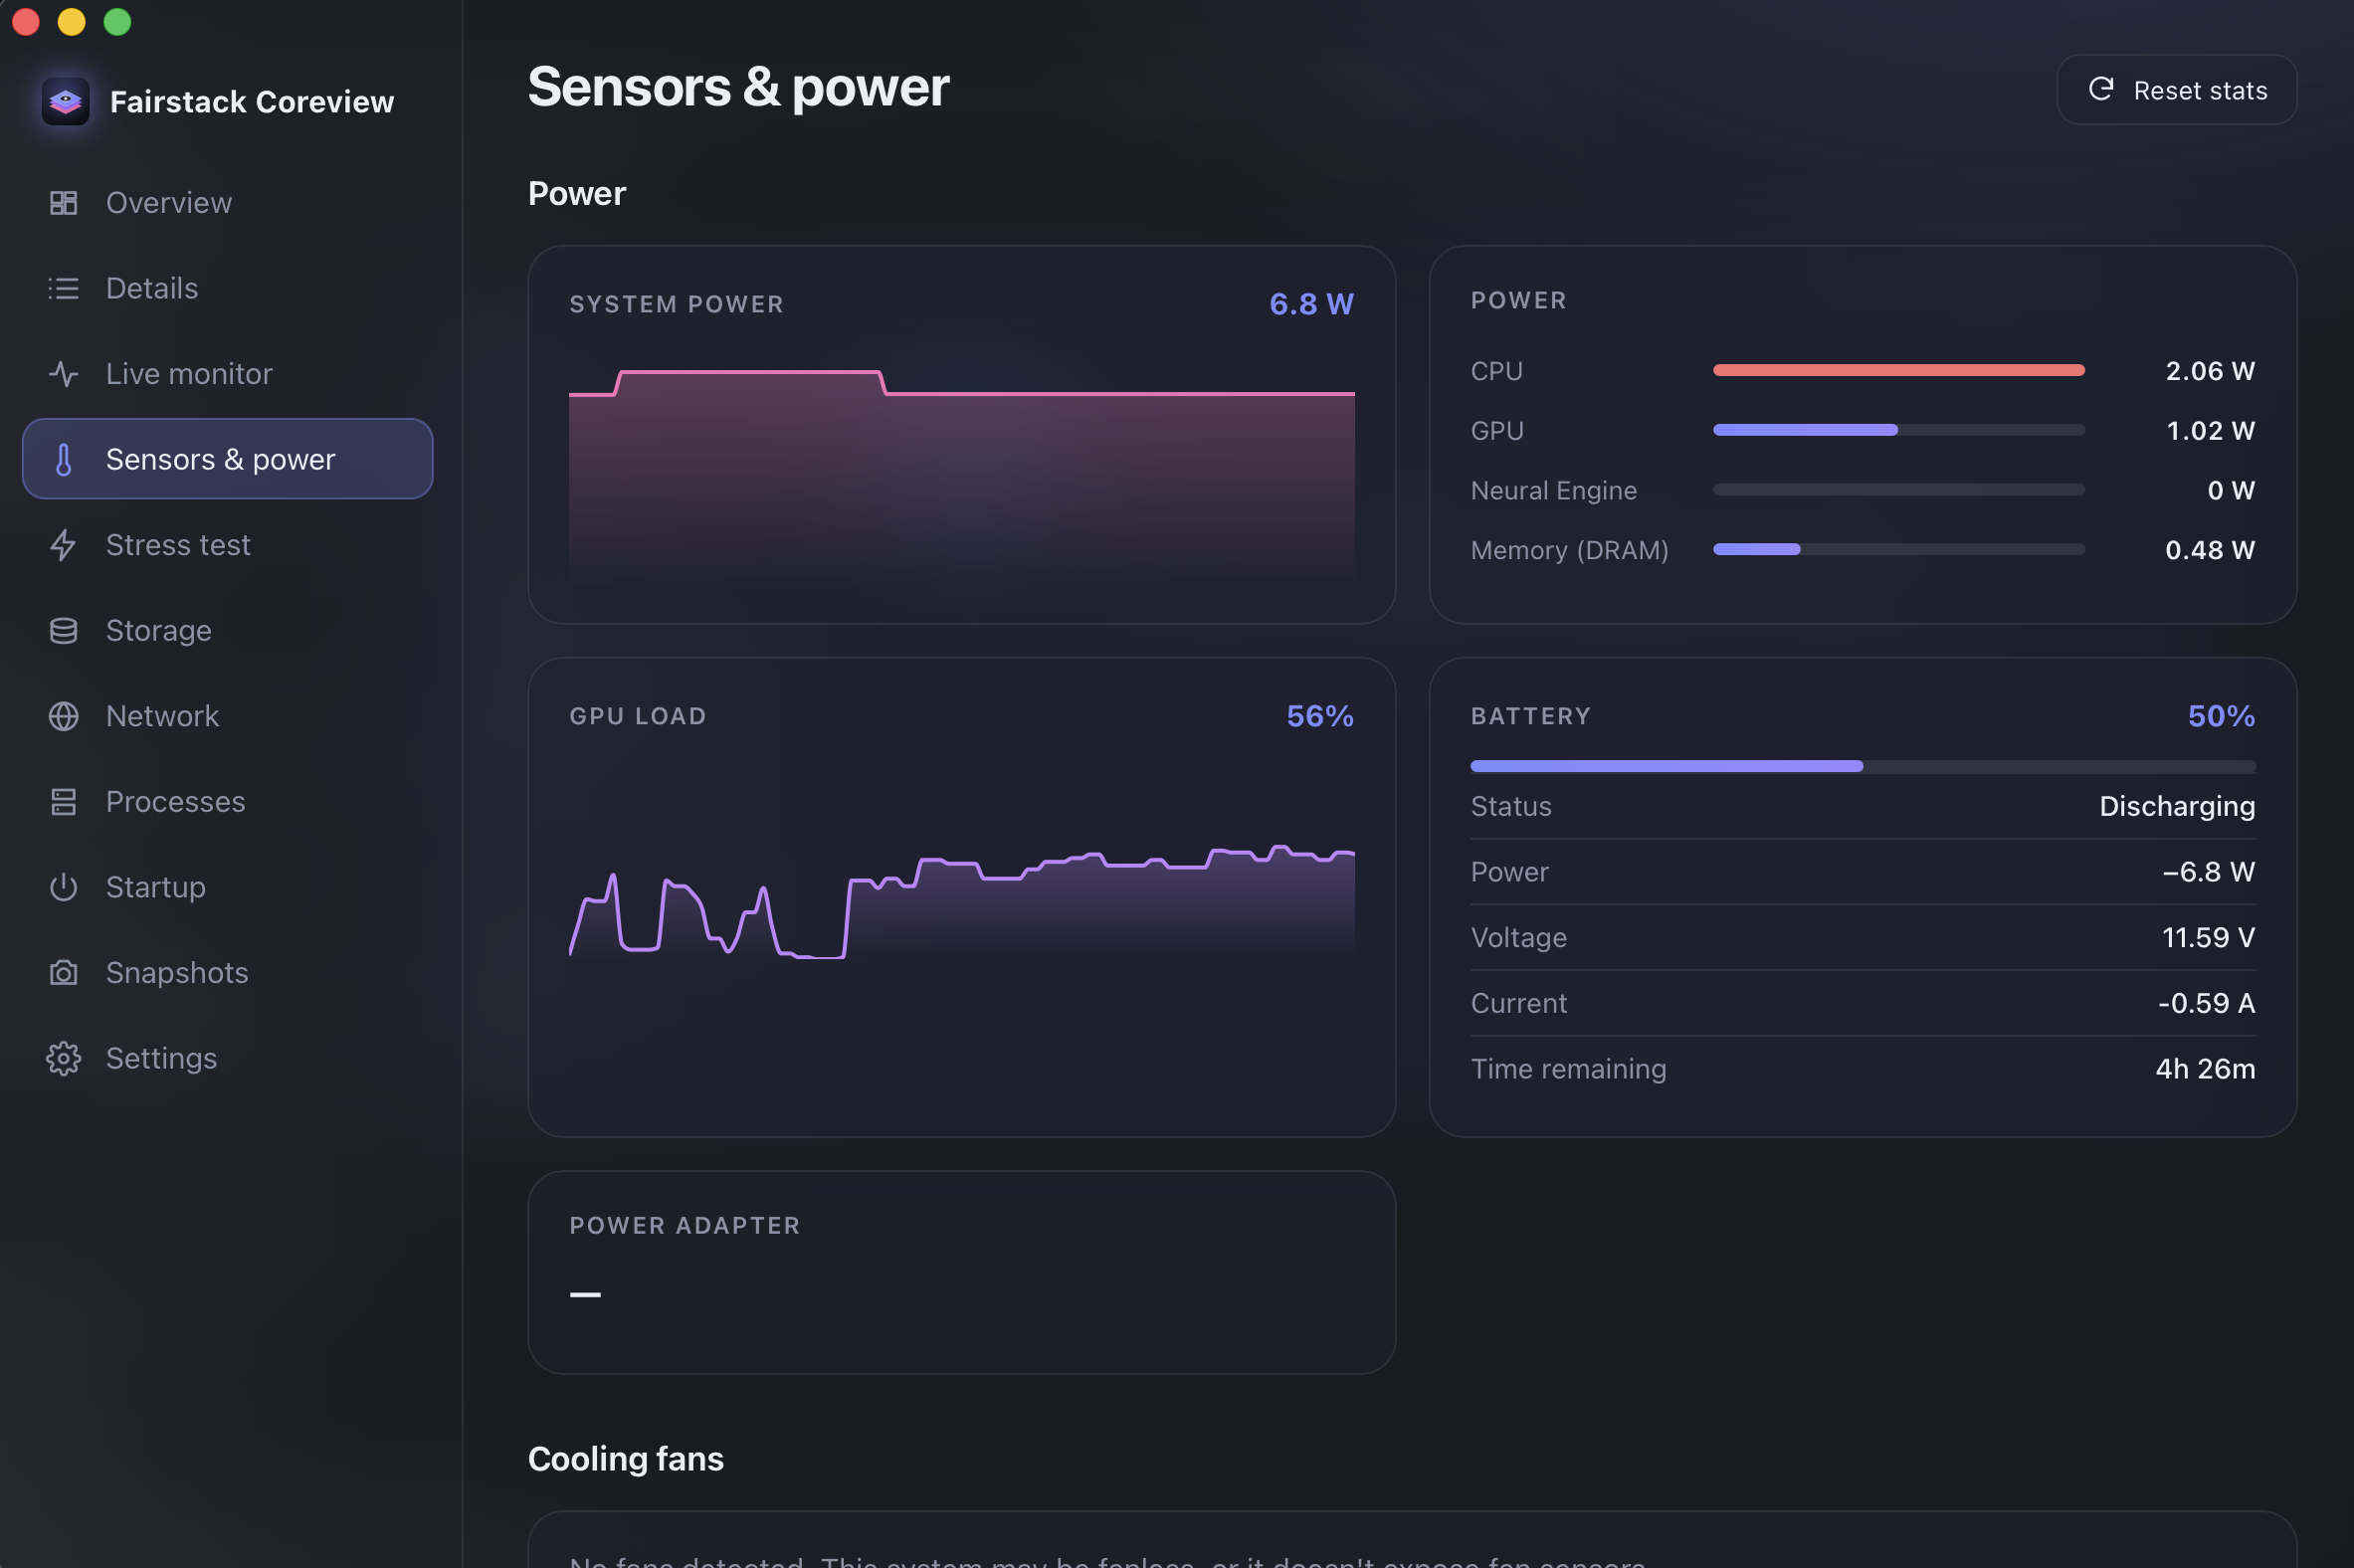Click the battery 50% progress bar
Image resolution: width=2354 pixels, height=1568 pixels.
(x=1862, y=766)
